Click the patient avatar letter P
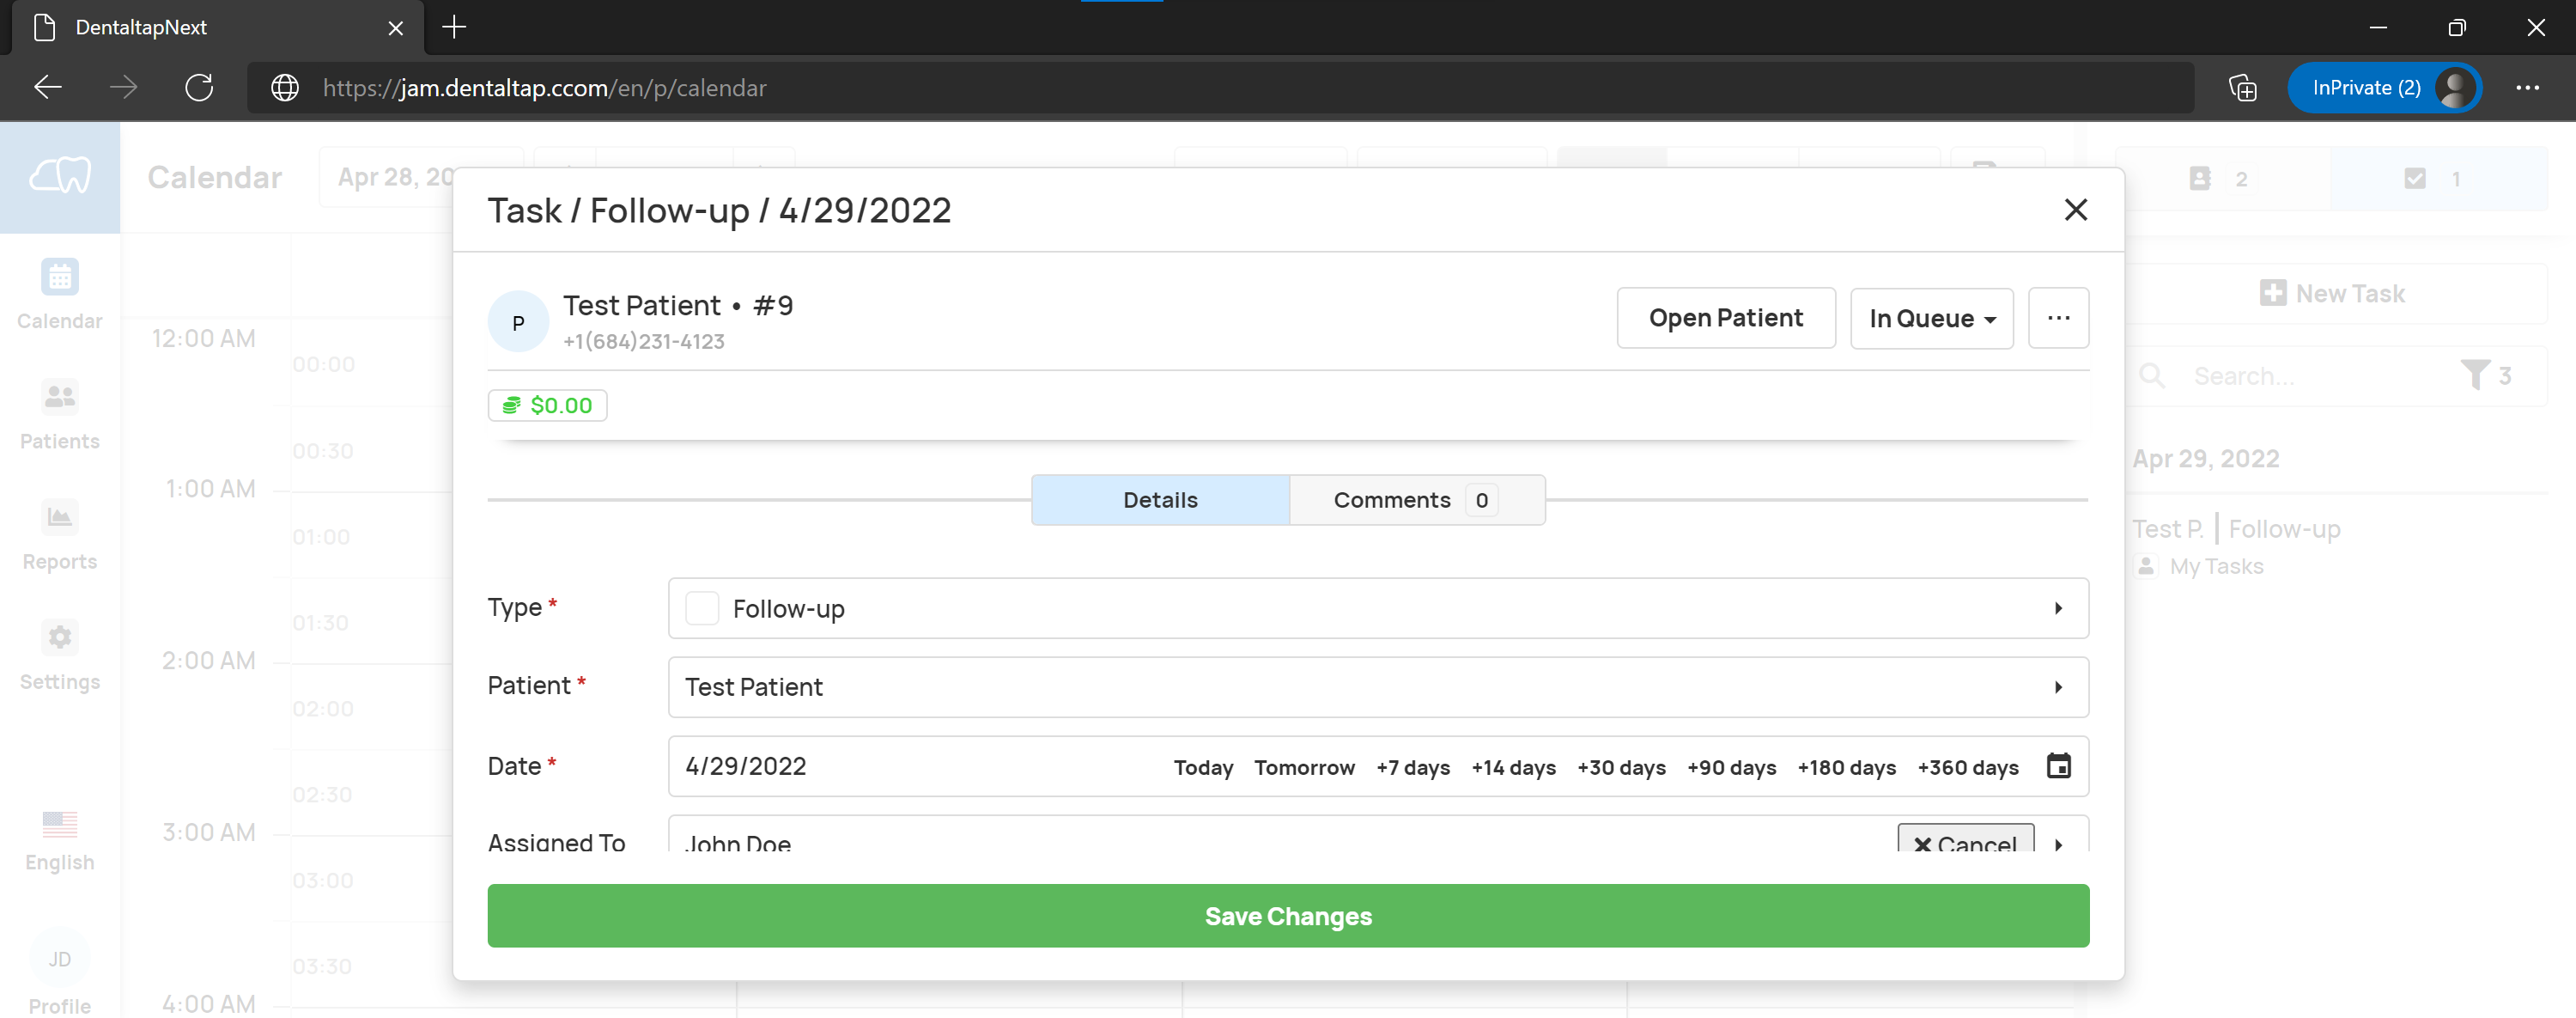The height and width of the screenshot is (1018, 2576). [x=518, y=322]
